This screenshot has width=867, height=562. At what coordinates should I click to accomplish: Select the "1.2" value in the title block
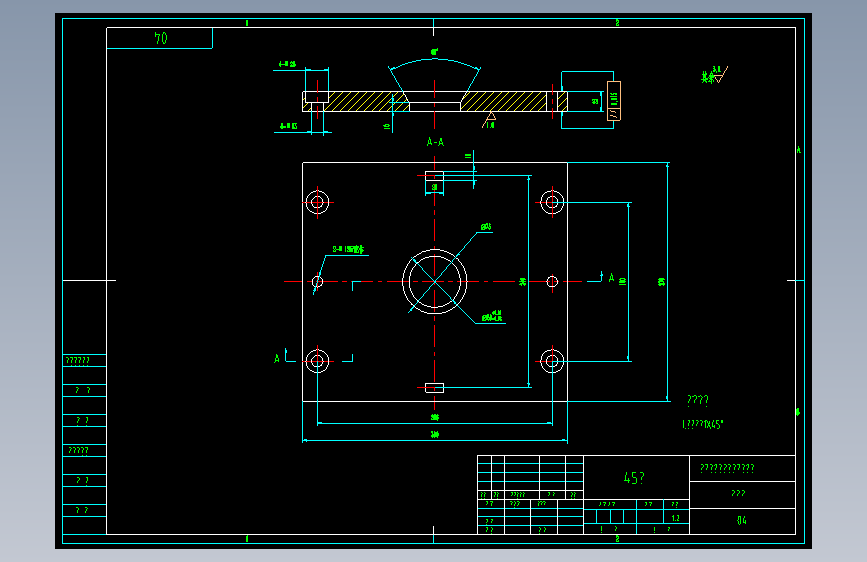point(675,518)
